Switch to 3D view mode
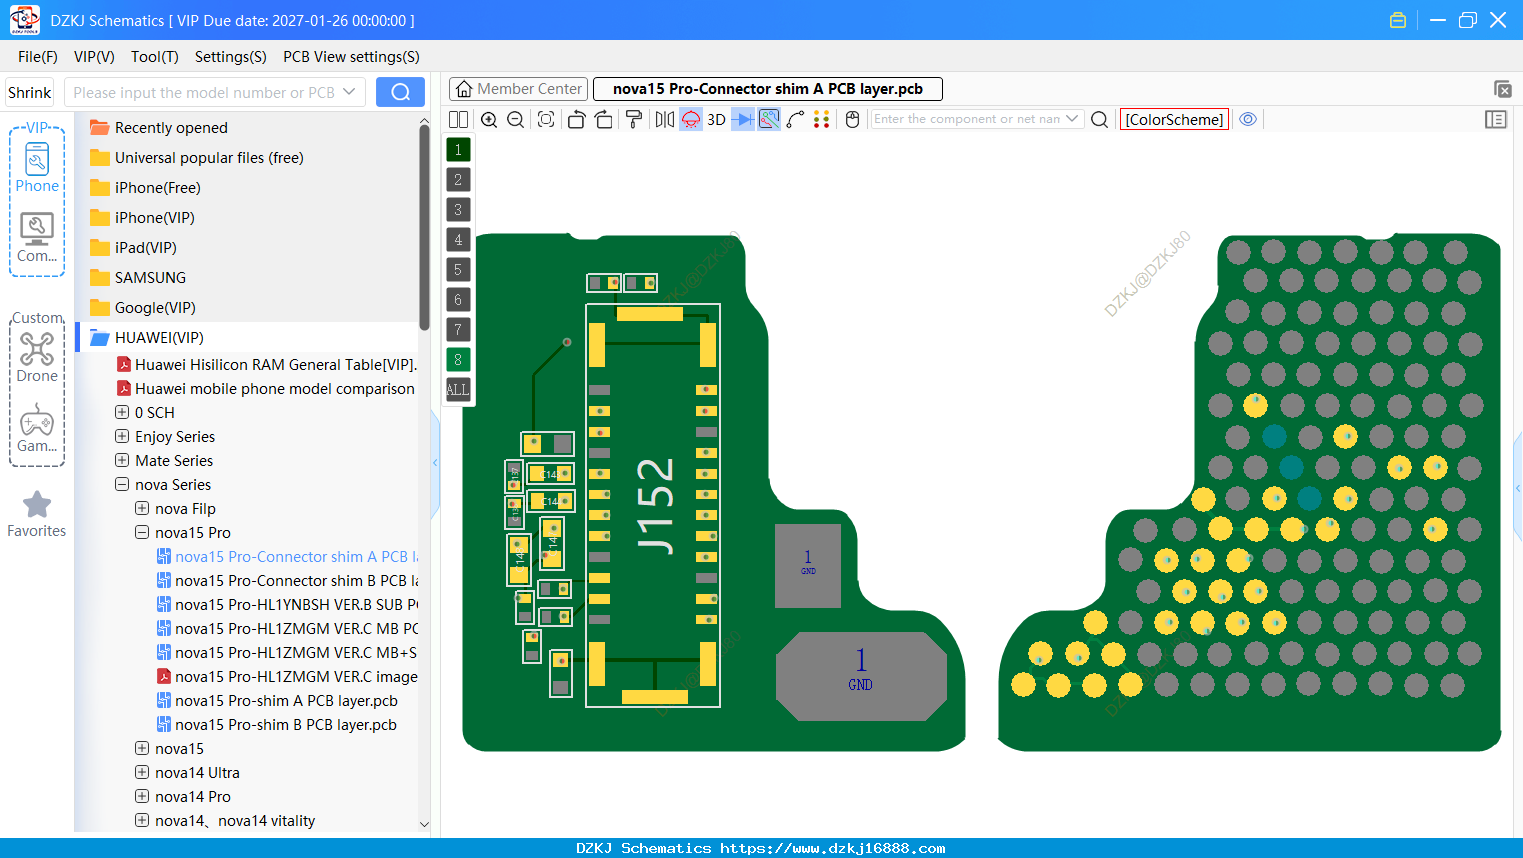The image size is (1523, 858). 716,119
